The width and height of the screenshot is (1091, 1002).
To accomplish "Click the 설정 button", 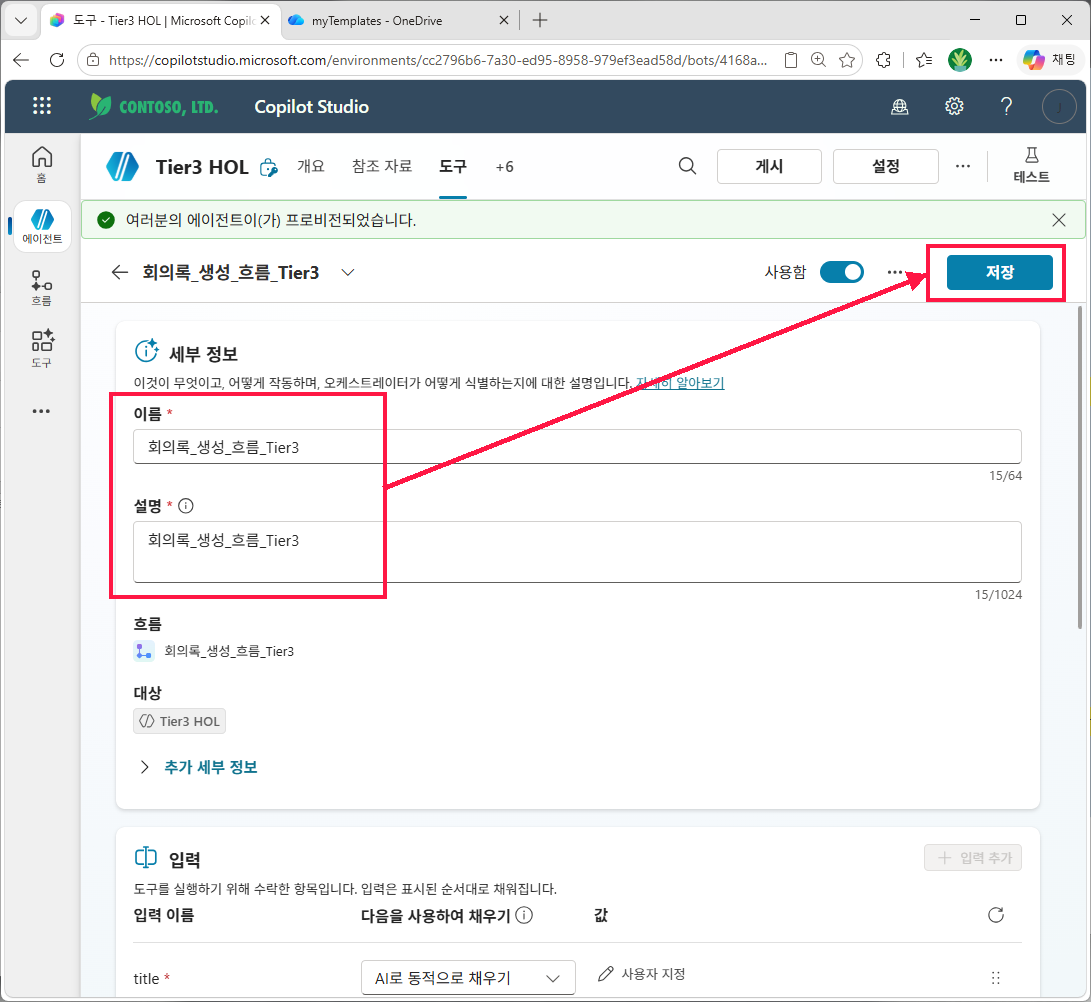I will coord(885,166).
